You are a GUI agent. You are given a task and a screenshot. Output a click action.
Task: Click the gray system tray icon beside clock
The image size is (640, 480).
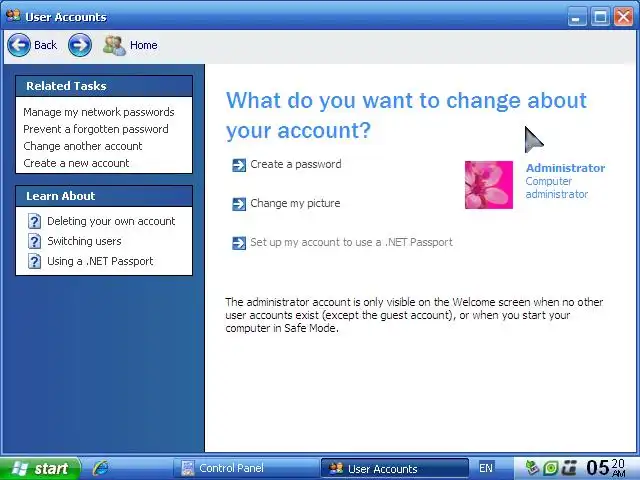click(569, 468)
